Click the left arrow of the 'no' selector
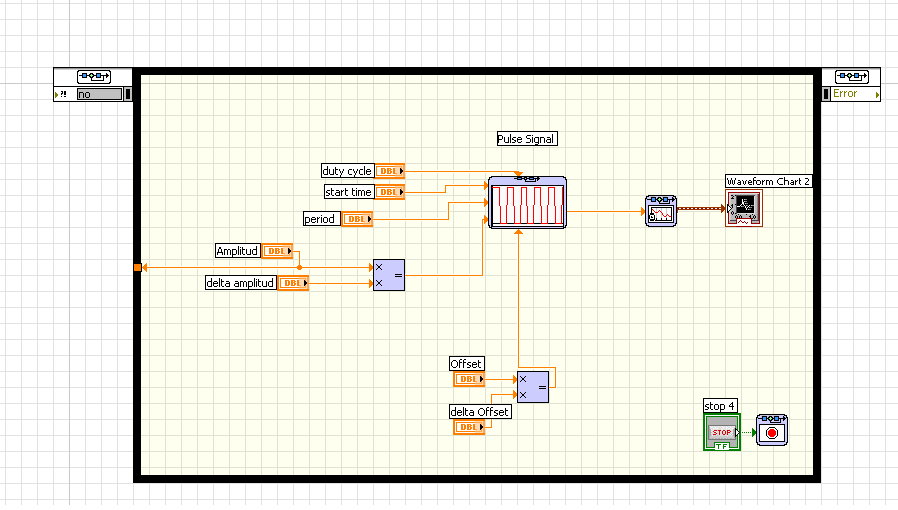This screenshot has height=510, width=898. point(57,94)
